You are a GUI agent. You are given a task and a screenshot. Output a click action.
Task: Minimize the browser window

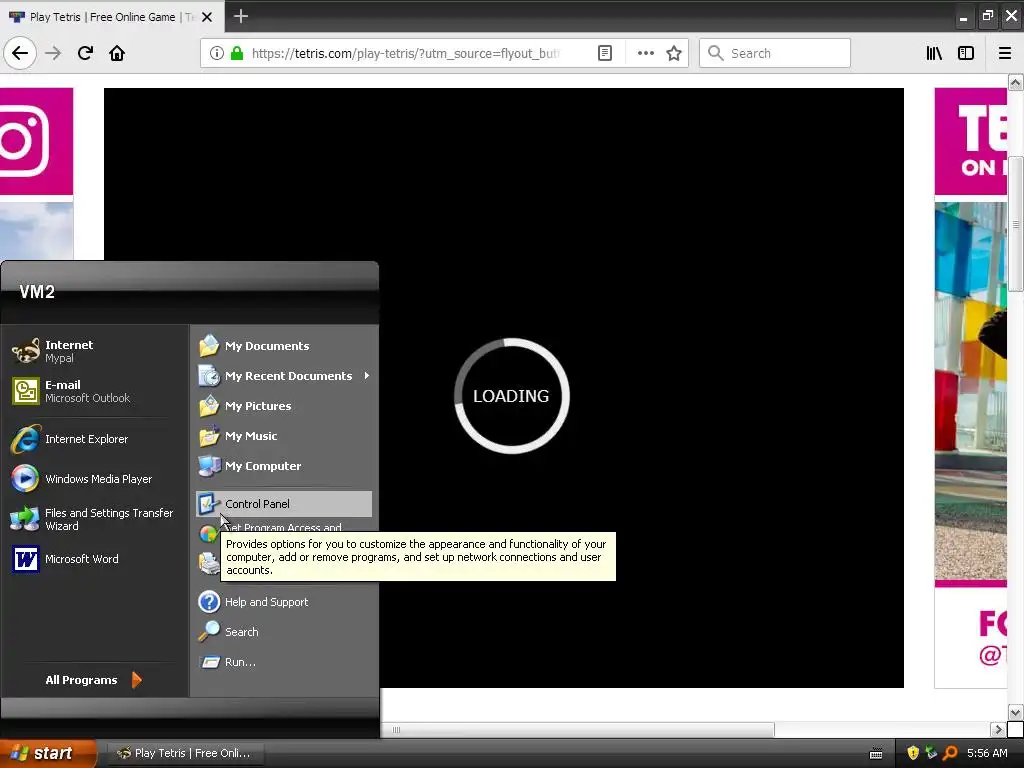tap(963, 16)
